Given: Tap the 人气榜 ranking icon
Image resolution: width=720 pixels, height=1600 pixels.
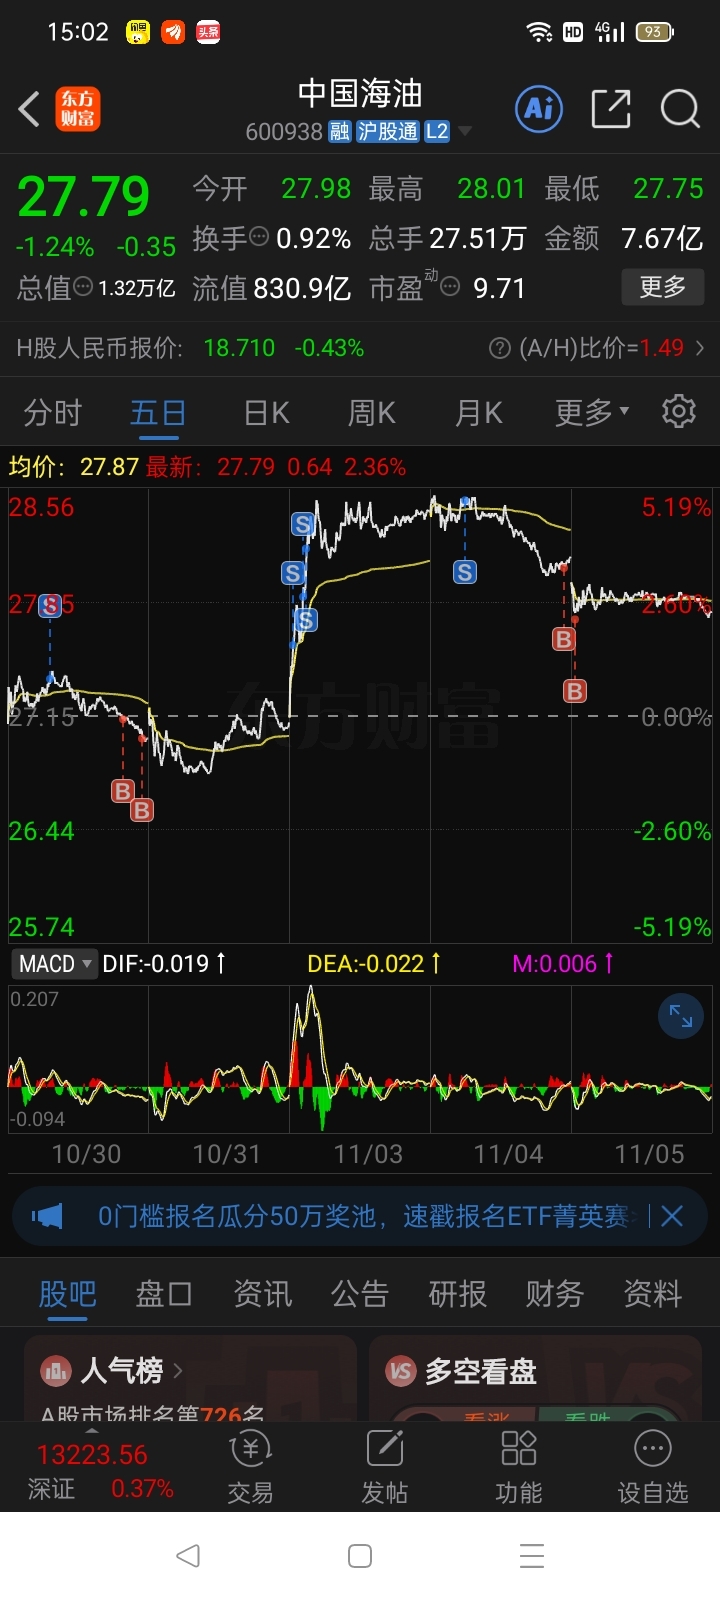Looking at the screenshot, I should pos(56,1370).
